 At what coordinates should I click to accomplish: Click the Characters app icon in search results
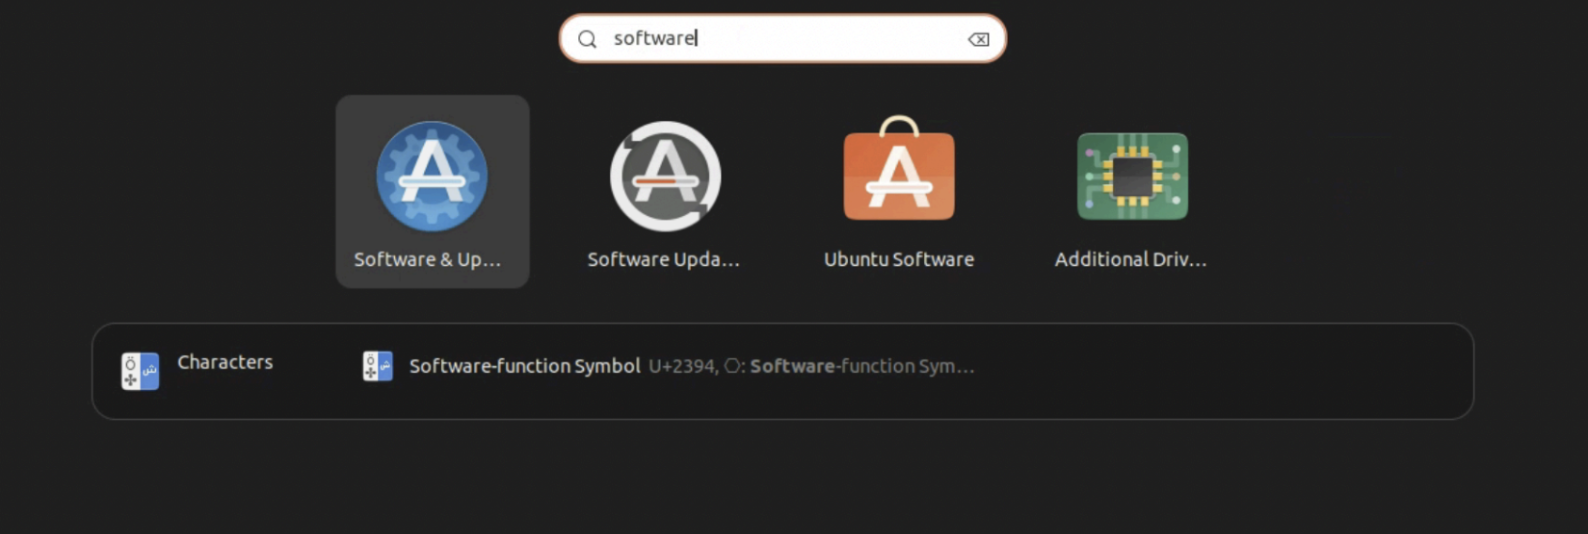click(x=140, y=371)
